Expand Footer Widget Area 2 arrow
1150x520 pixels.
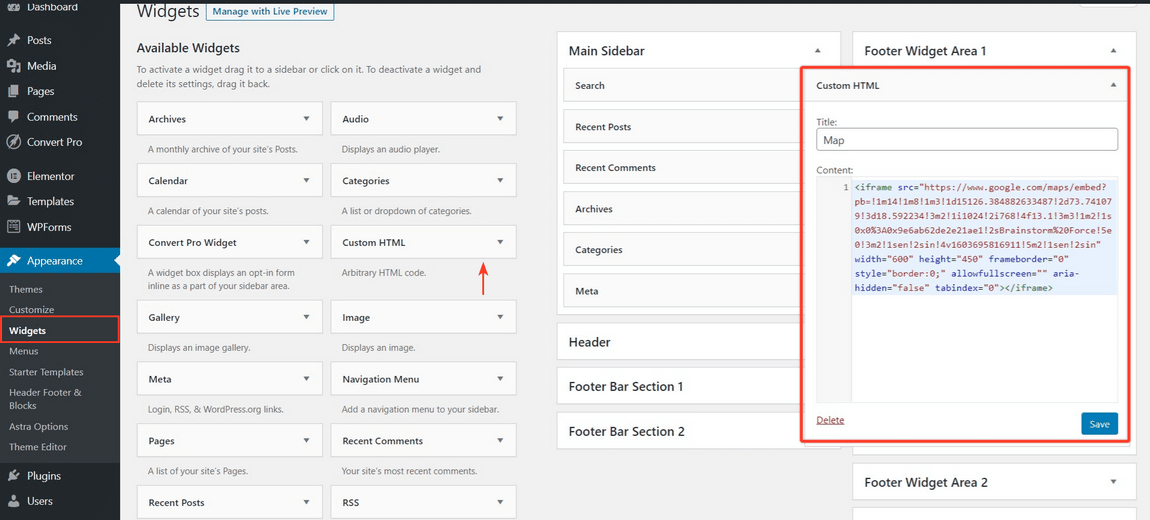coord(1113,482)
